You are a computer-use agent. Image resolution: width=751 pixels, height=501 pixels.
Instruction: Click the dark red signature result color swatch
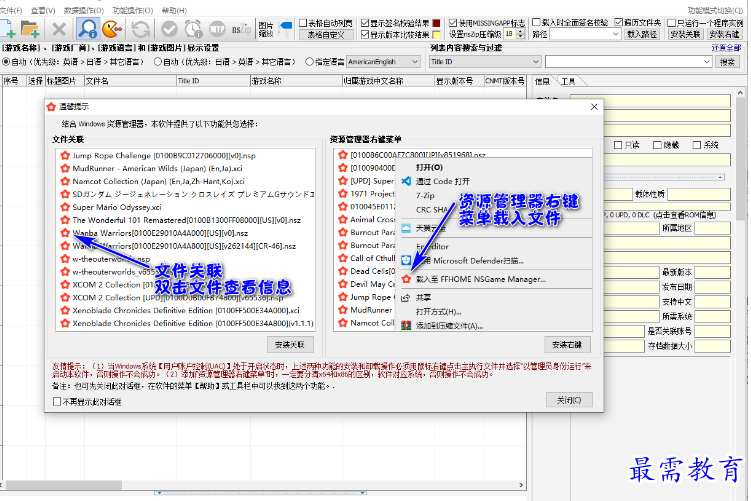click(x=436, y=23)
